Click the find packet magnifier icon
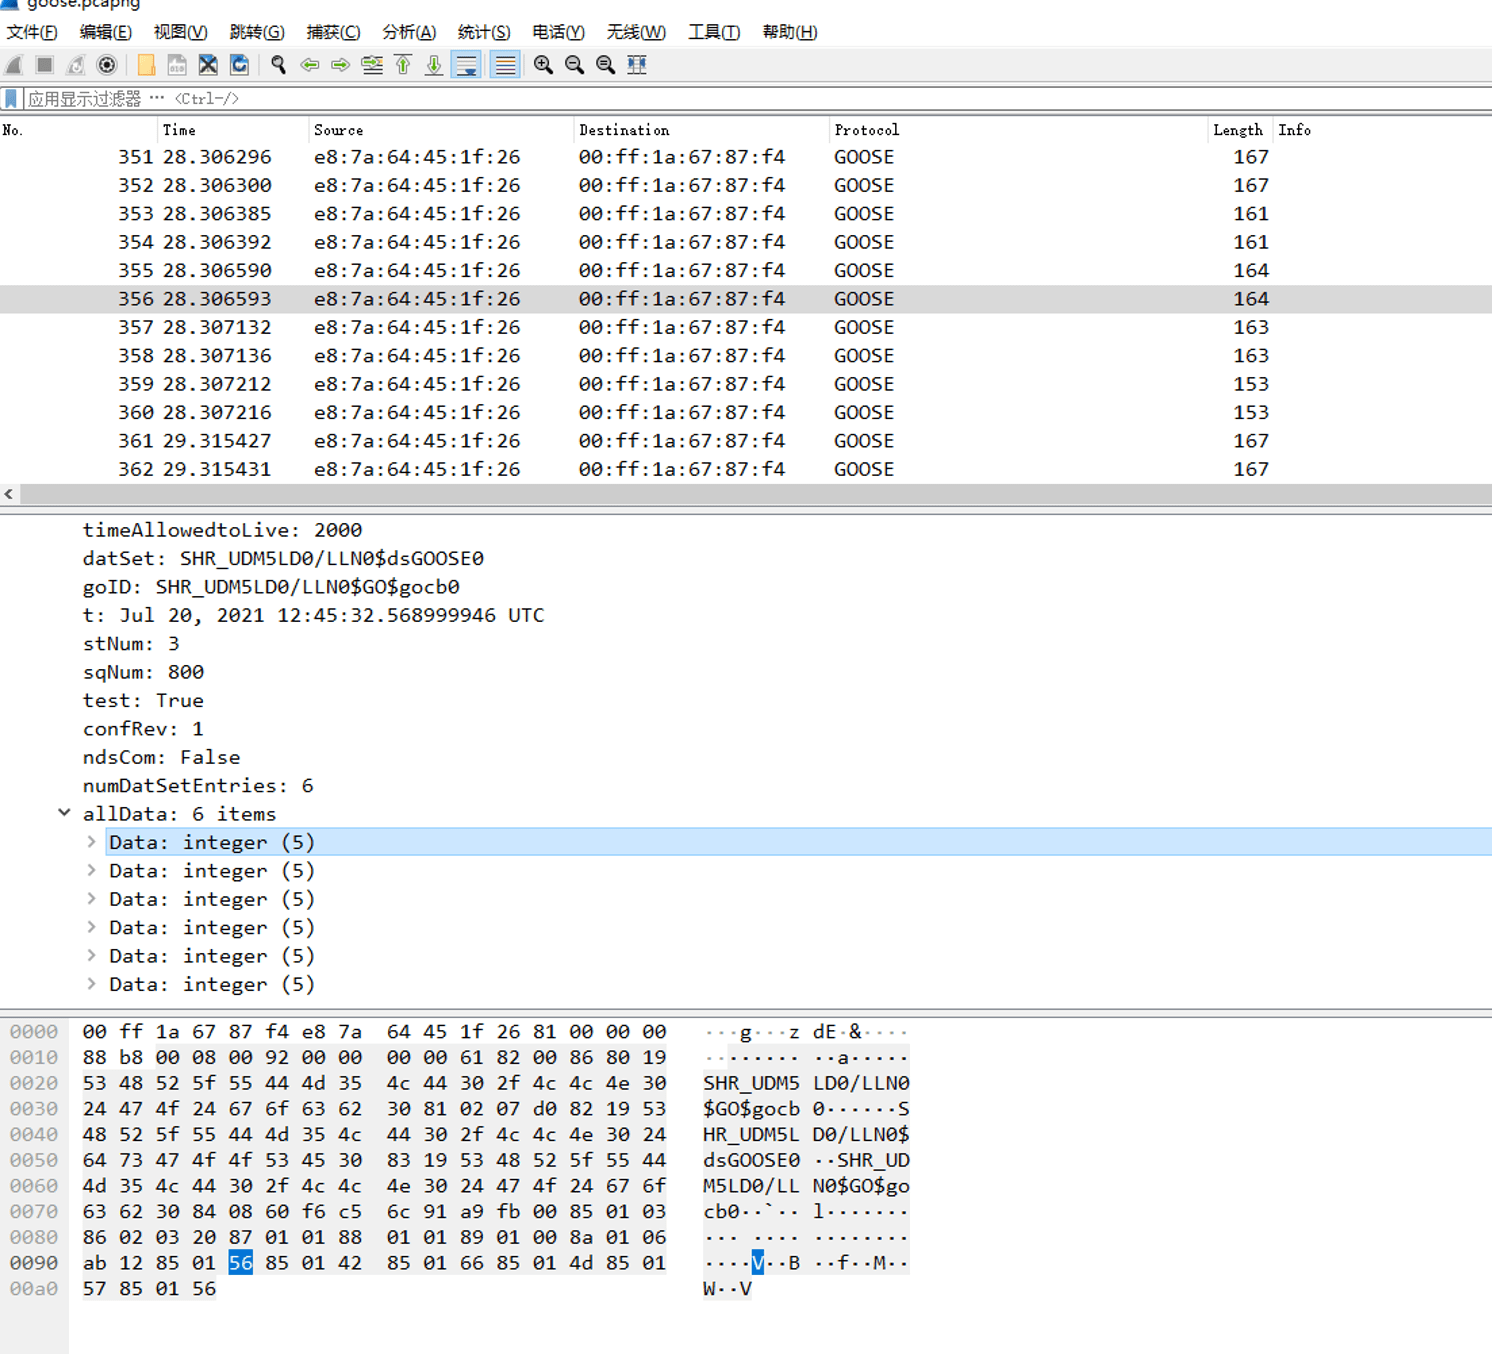Image resolution: width=1492 pixels, height=1354 pixels. coord(278,65)
